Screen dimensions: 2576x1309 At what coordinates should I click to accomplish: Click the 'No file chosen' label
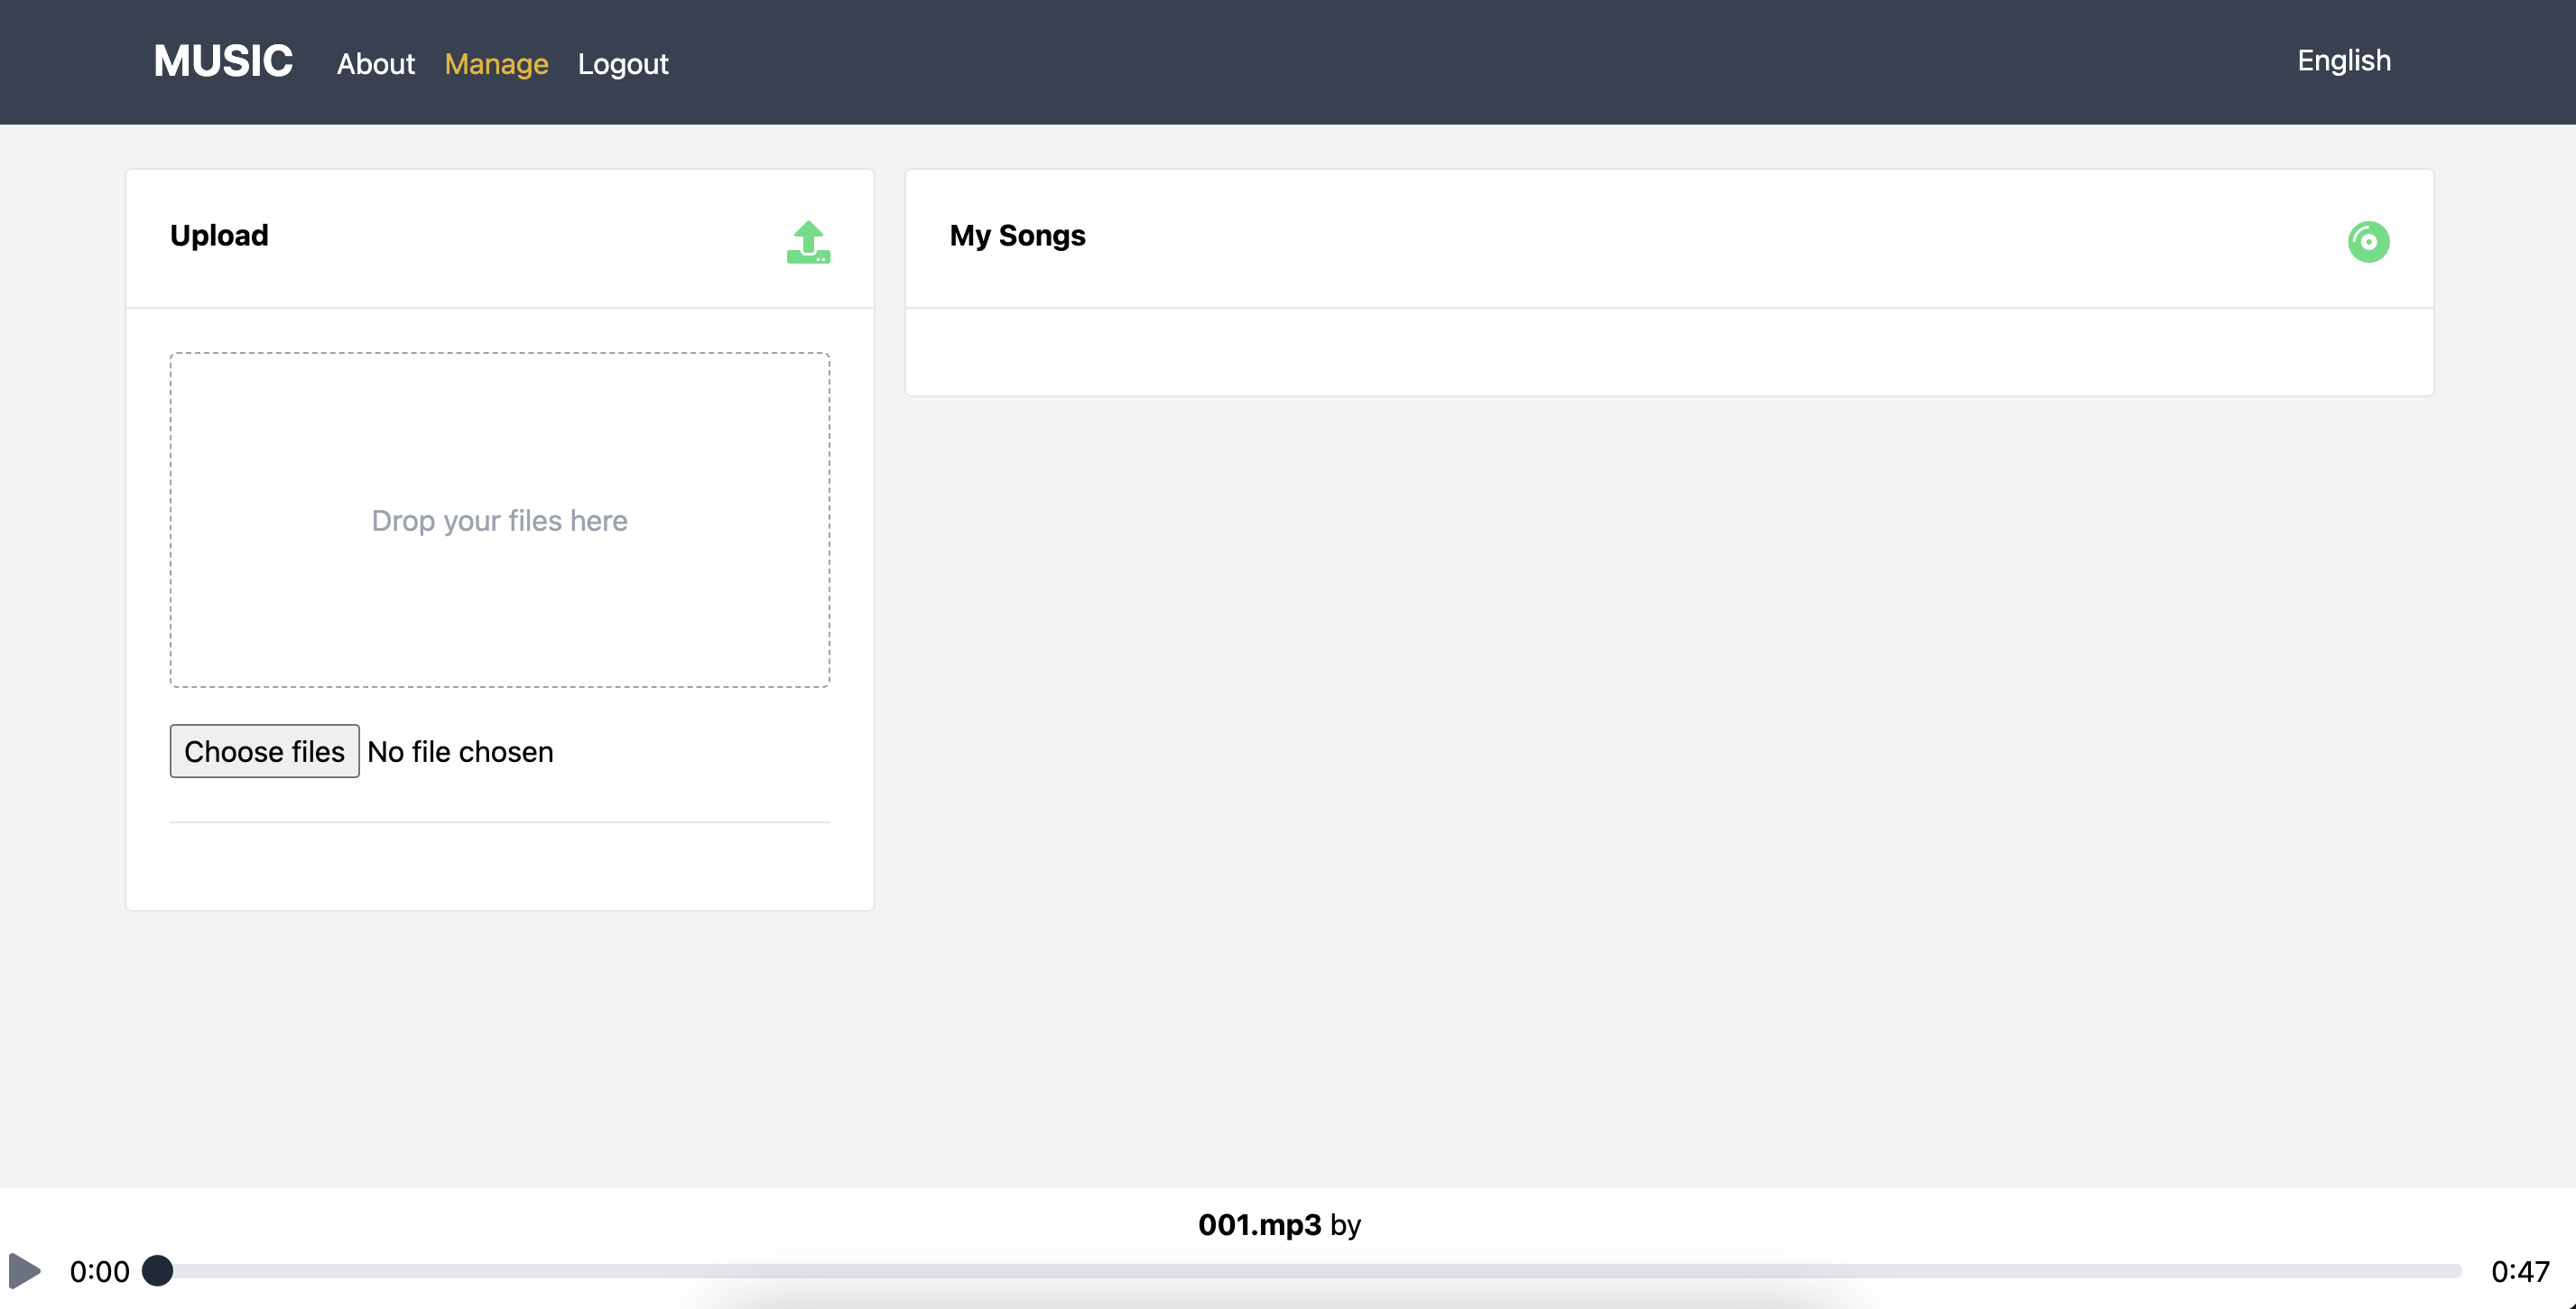click(460, 752)
